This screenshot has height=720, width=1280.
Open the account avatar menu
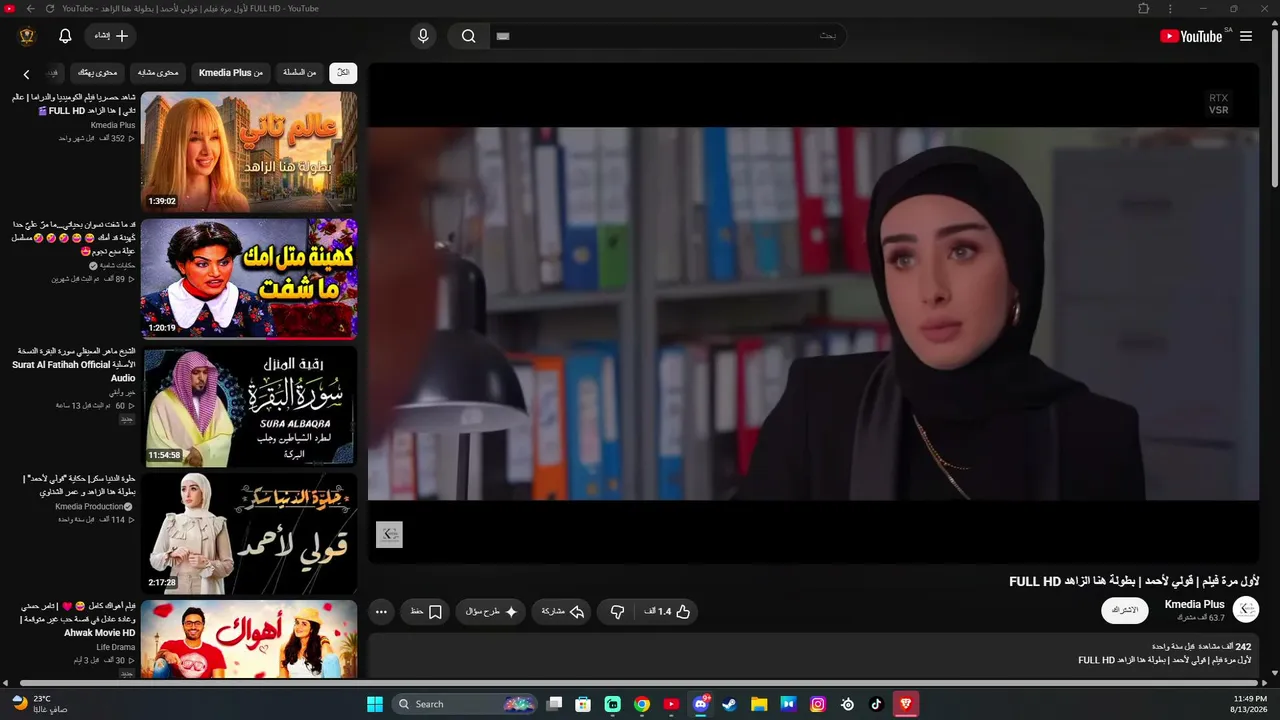[x=27, y=36]
